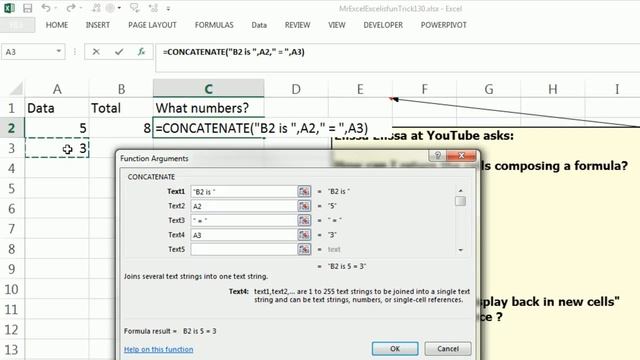Cancel formula entry with the X icon
Viewport: 640px width, 360px height.
click(96, 52)
